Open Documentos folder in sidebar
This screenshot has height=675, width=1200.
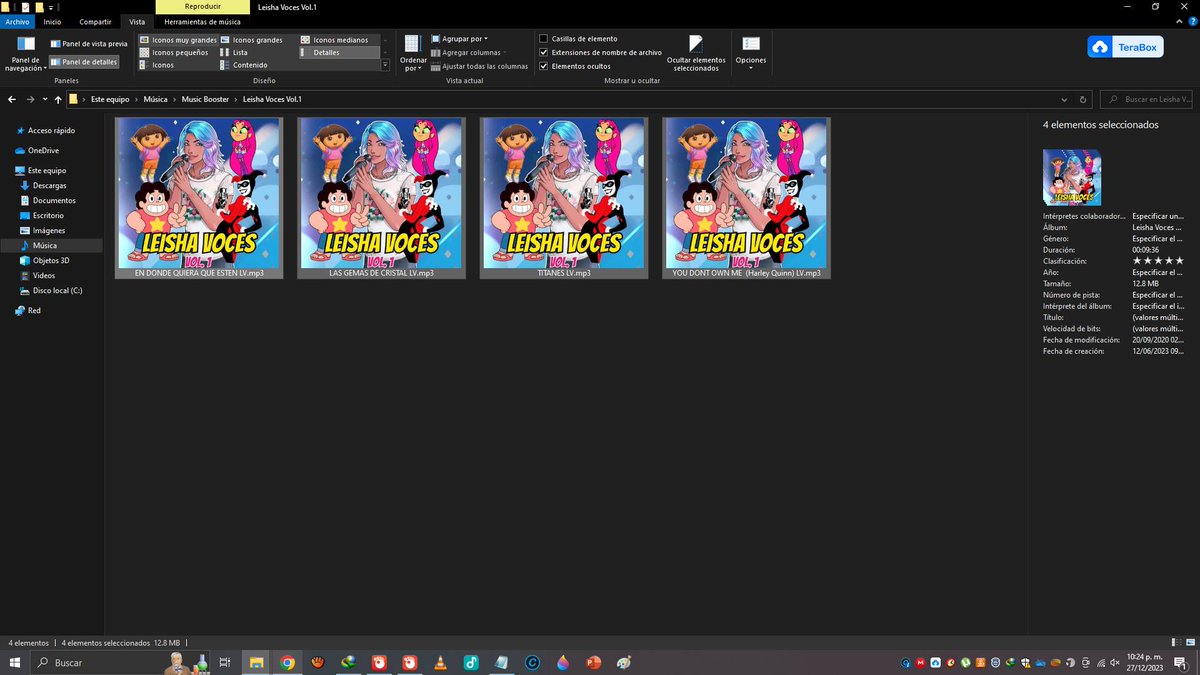click(x=54, y=201)
